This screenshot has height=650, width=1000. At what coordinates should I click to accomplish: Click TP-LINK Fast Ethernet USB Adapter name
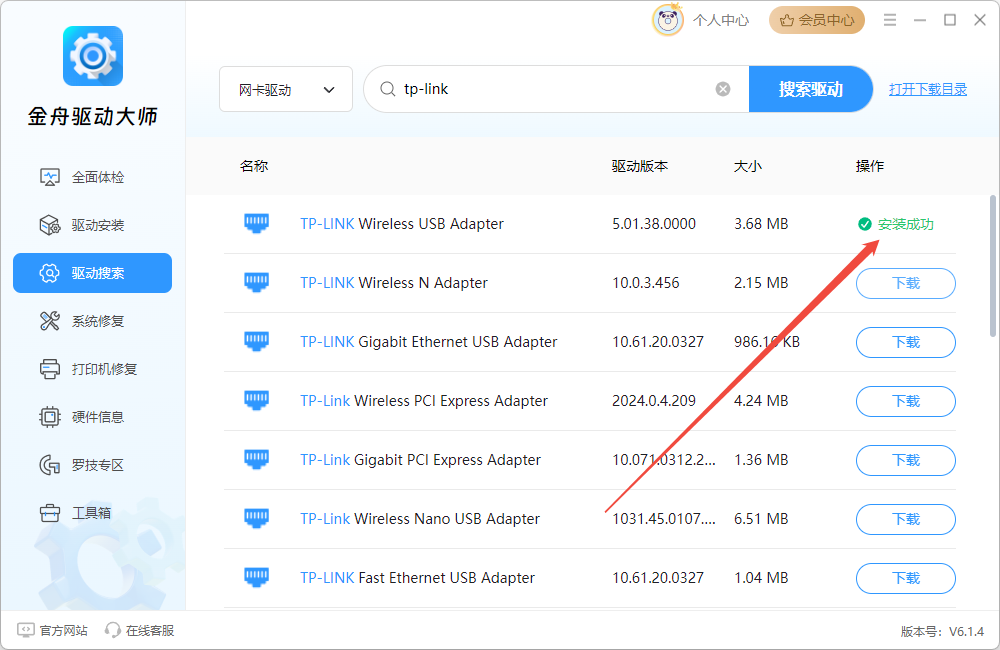(417, 578)
